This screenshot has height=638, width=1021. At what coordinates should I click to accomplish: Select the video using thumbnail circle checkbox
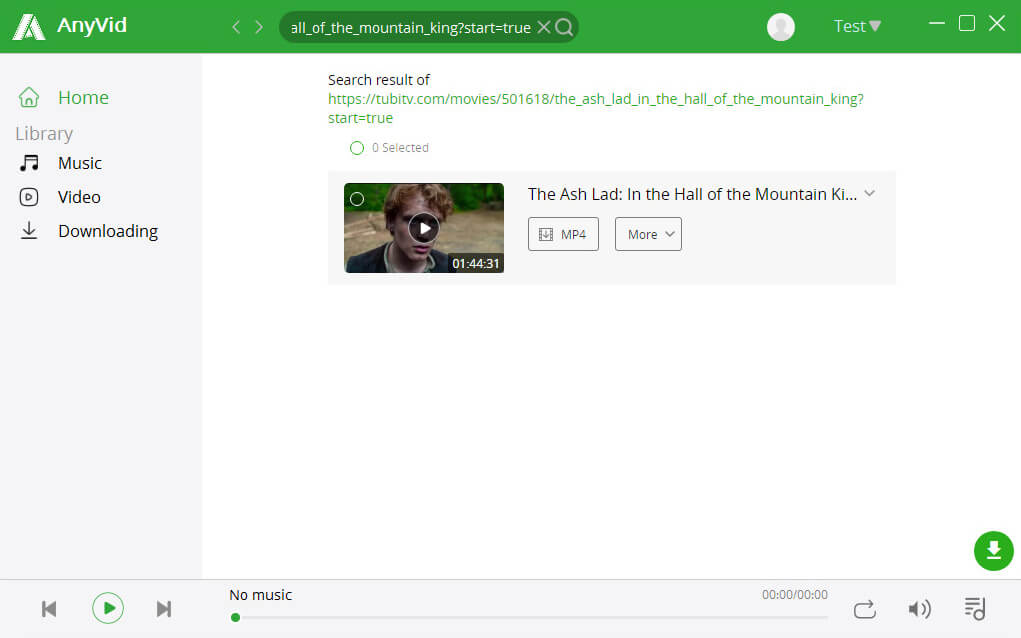pos(357,199)
